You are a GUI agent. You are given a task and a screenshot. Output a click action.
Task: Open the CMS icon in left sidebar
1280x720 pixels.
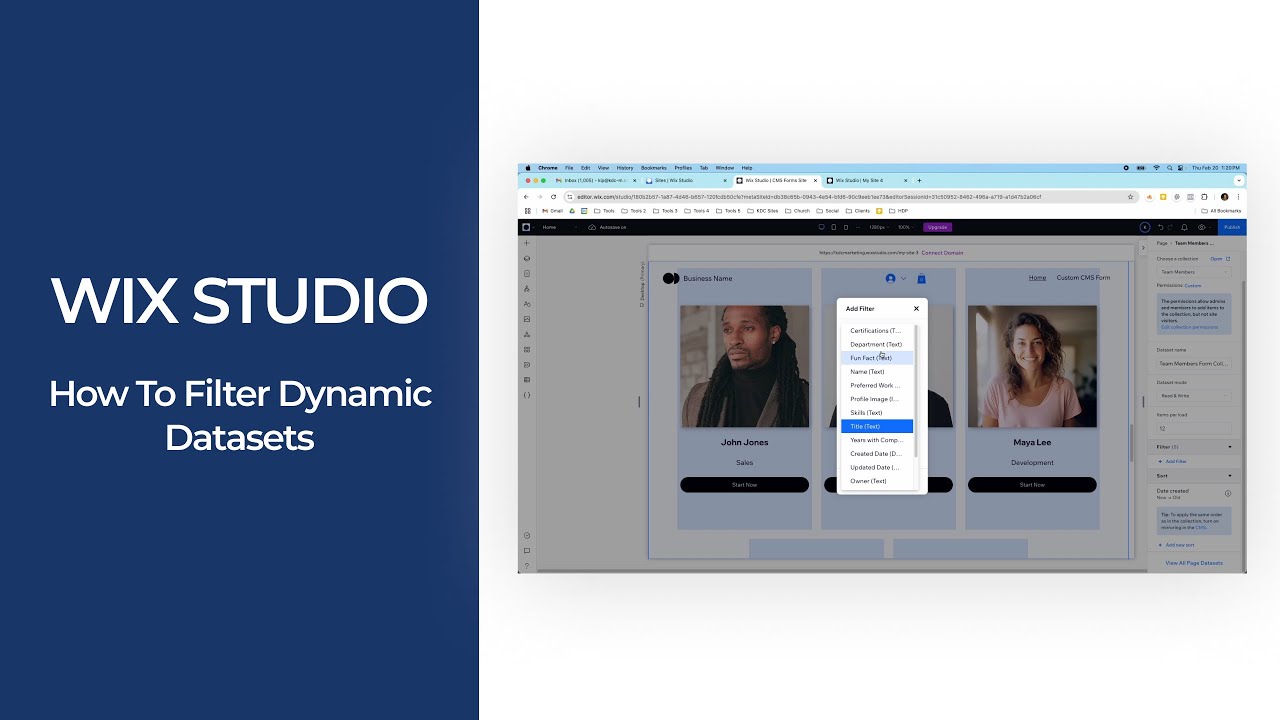coord(527,380)
